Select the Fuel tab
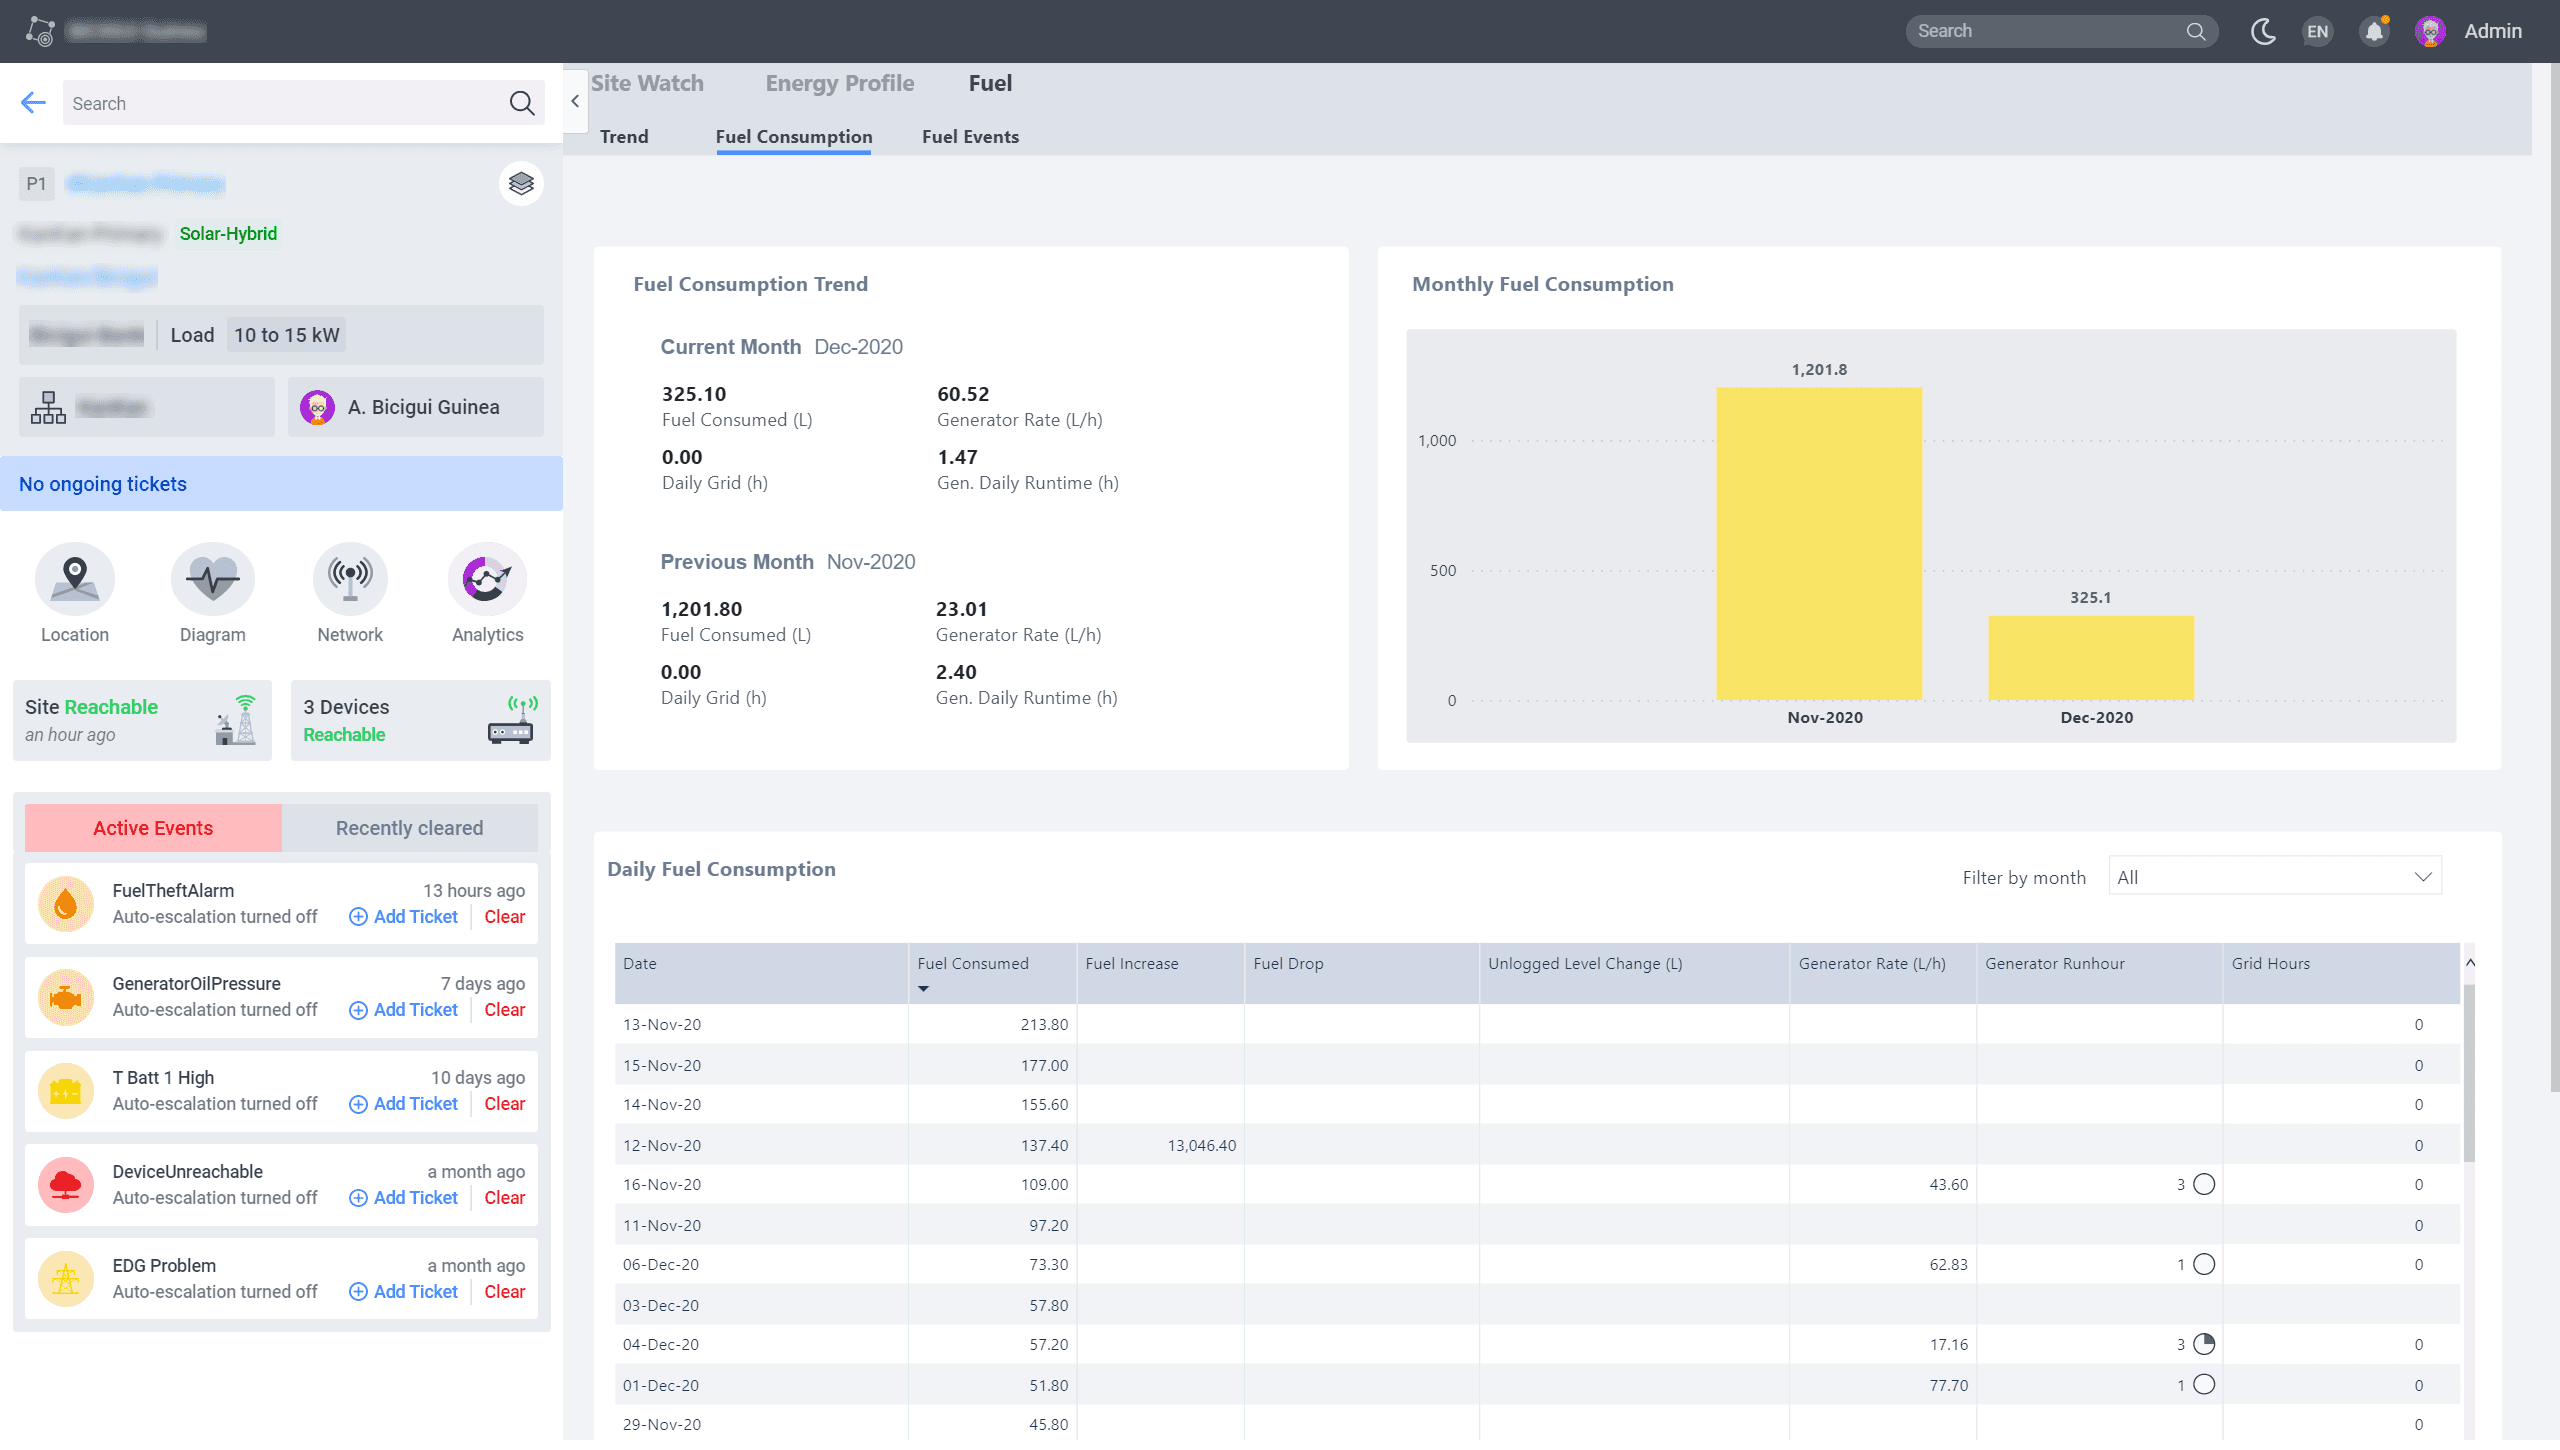The height and width of the screenshot is (1450, 2560). (990, 83)
